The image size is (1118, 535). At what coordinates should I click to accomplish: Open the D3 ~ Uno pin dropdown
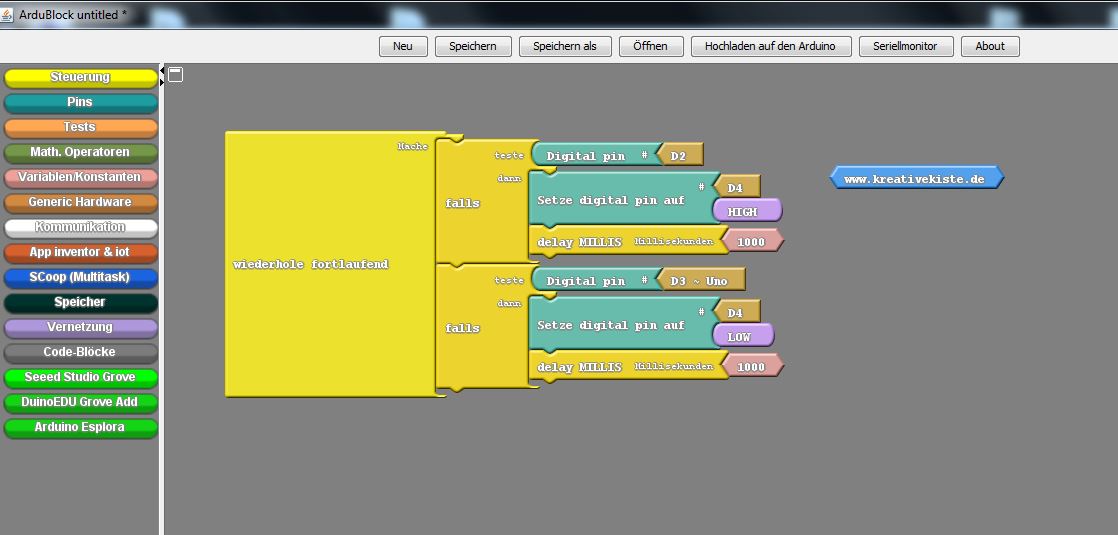[x=699, y=281]
